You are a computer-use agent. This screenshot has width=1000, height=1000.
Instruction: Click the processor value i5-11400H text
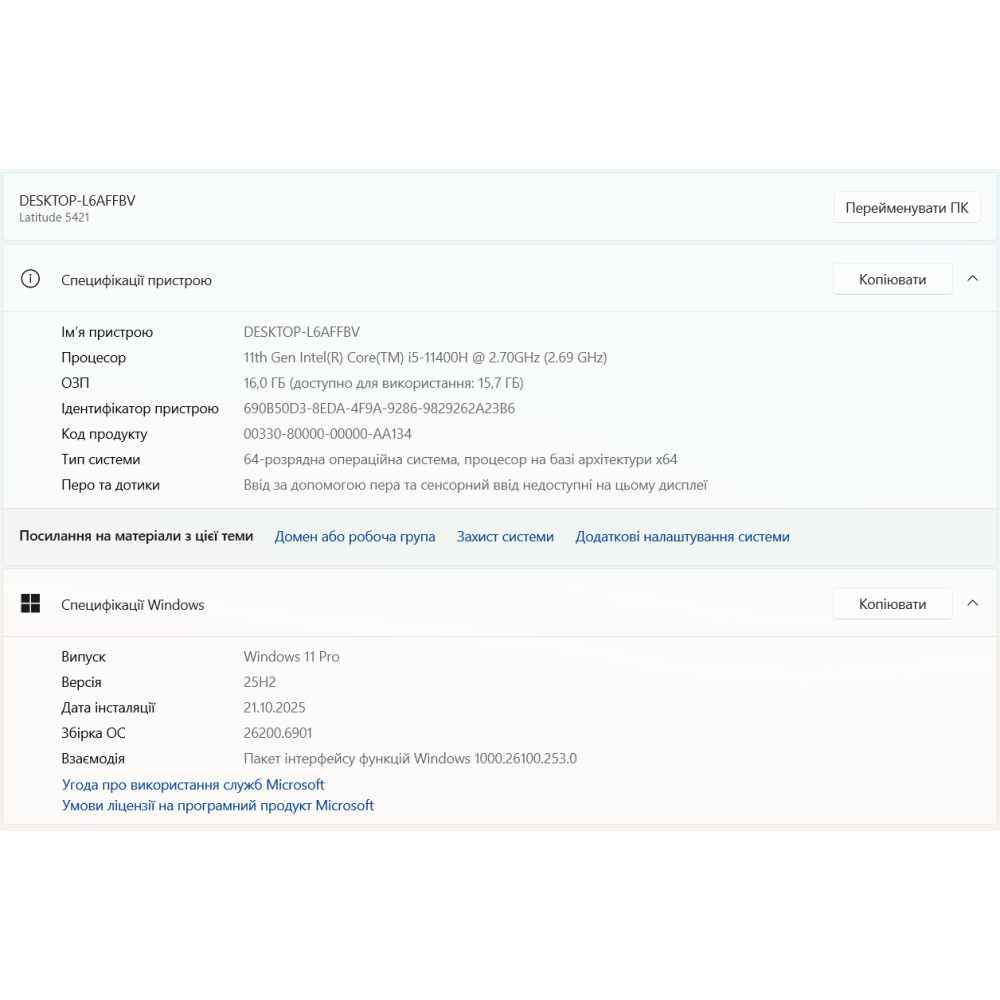coord(425,358)
